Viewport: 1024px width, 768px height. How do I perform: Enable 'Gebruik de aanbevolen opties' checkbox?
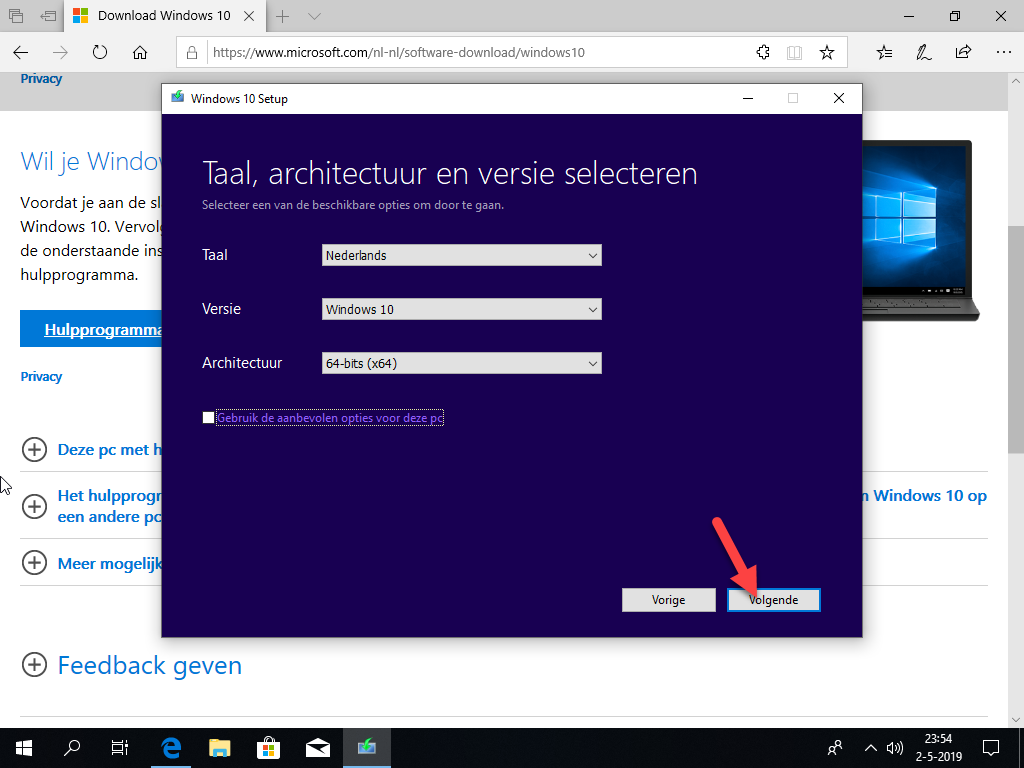(208, 418)
